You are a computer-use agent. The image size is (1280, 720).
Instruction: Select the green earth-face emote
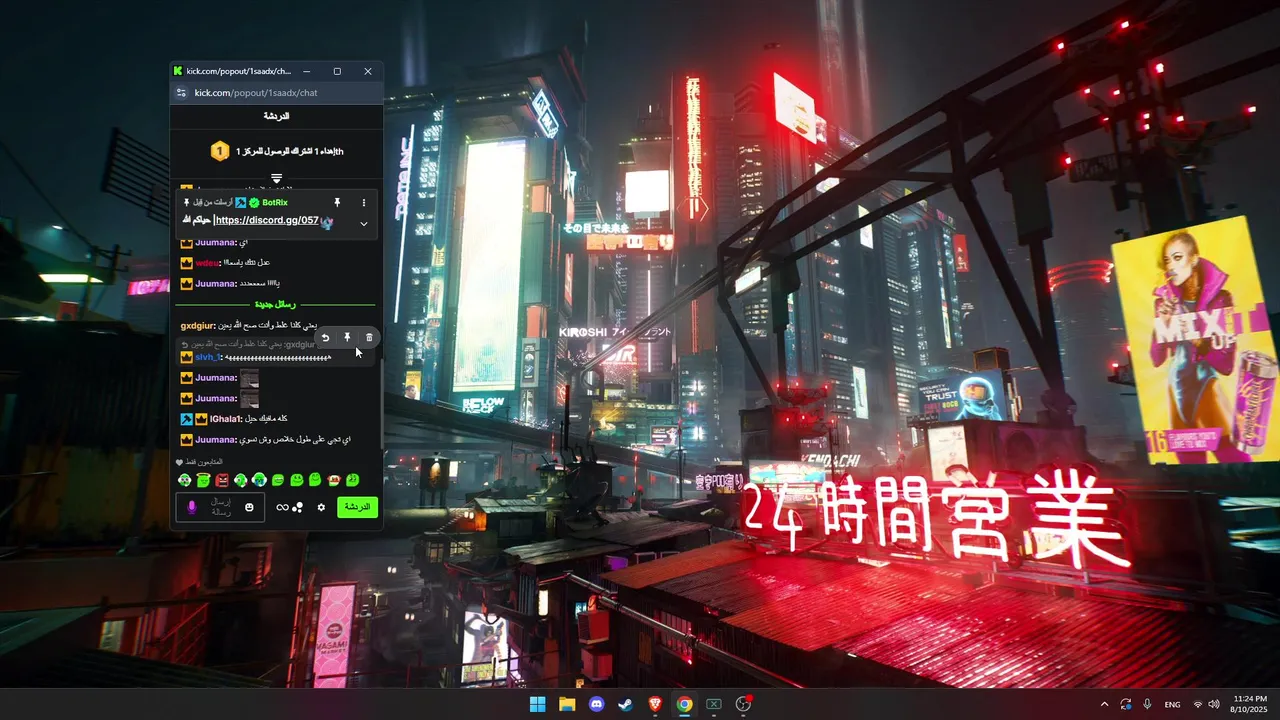259,480
